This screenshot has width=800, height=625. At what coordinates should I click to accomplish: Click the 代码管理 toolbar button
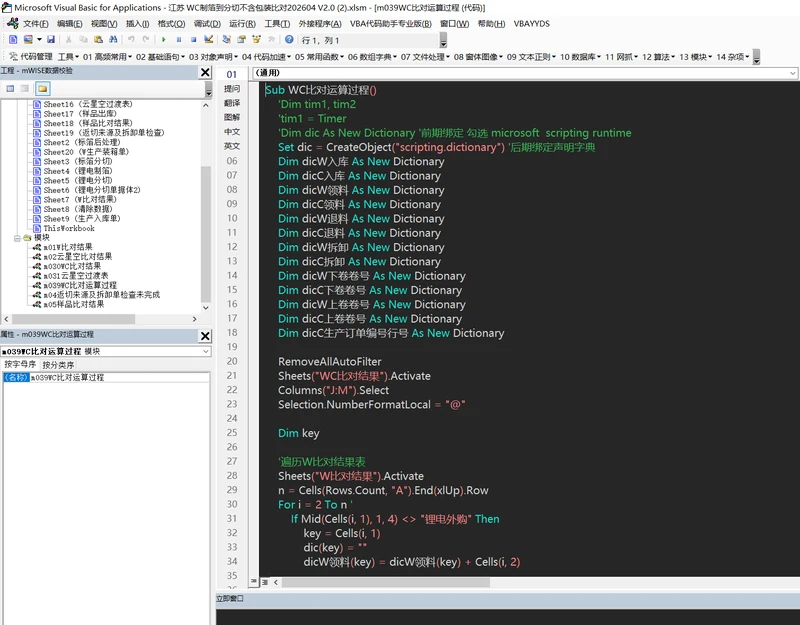(31, 57)
